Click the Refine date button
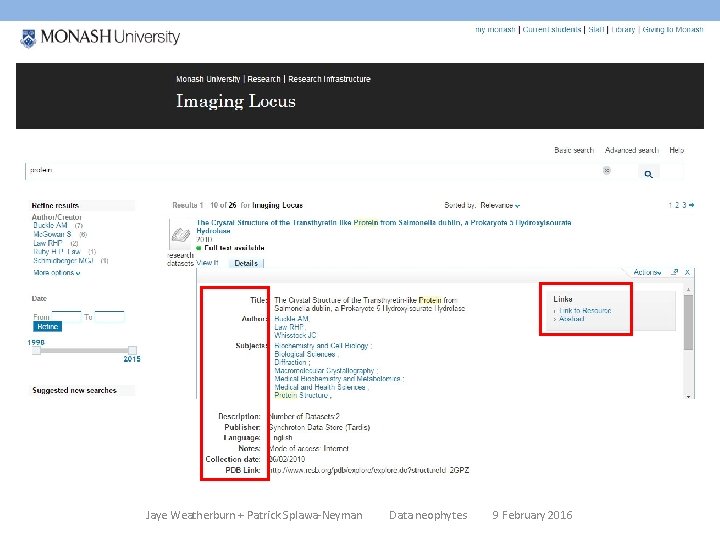The width and height of the screenshot is (720, 540). coord(47,326)
